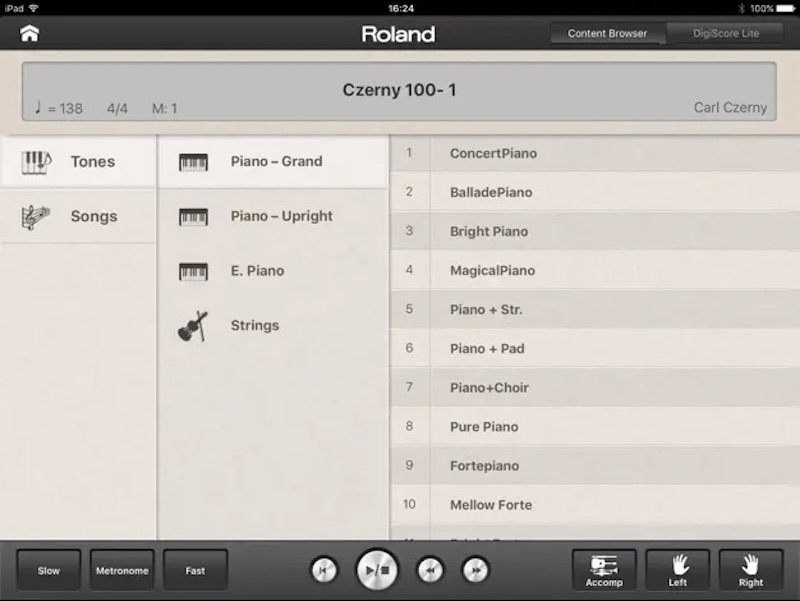Fast-forward the song
The height and width of the screenshot is (601, 800).
click(x=476, y=570)
